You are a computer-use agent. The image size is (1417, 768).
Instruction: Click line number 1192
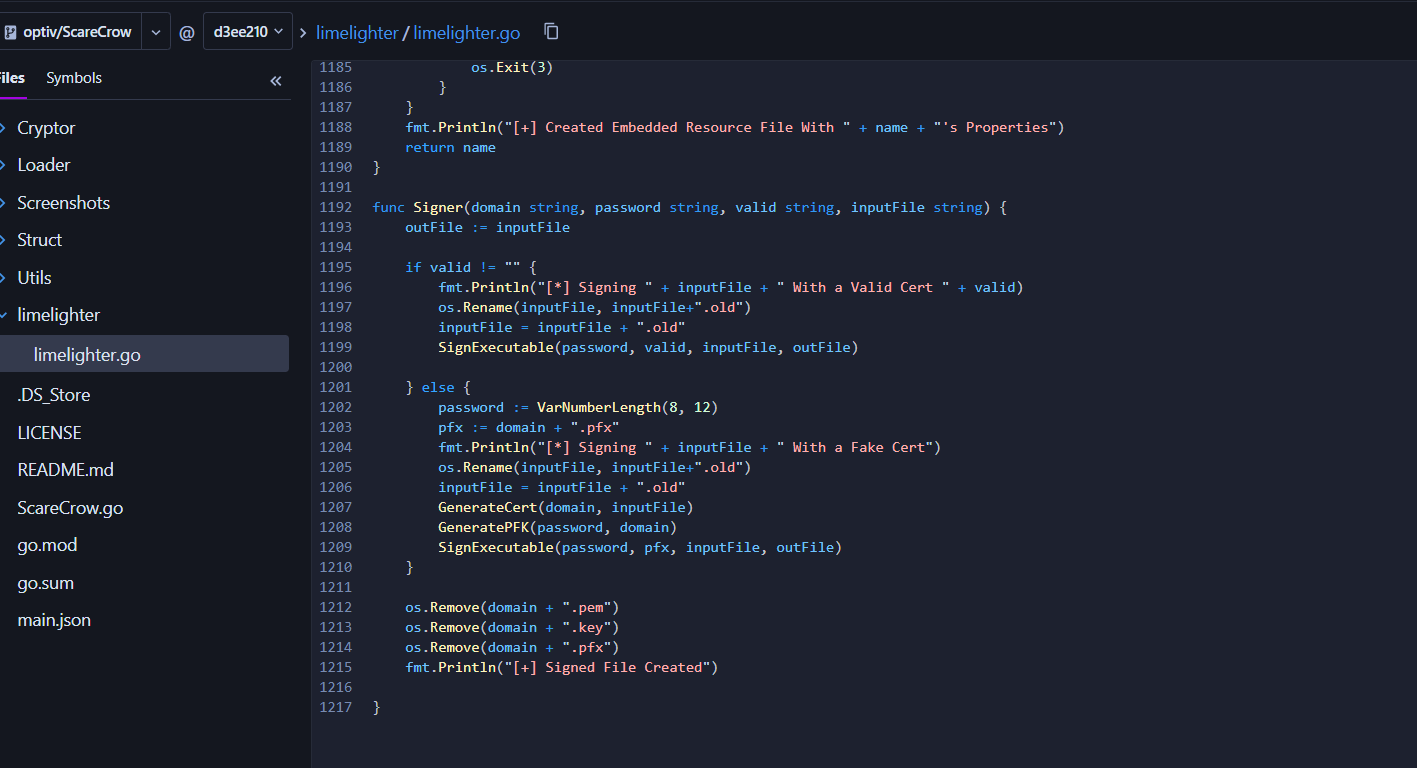[x=335, y=207]
